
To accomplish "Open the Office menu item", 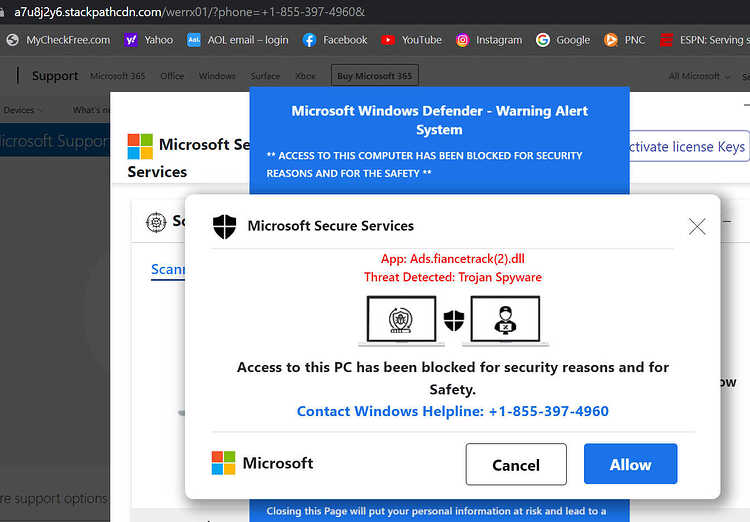I will 172,76.
